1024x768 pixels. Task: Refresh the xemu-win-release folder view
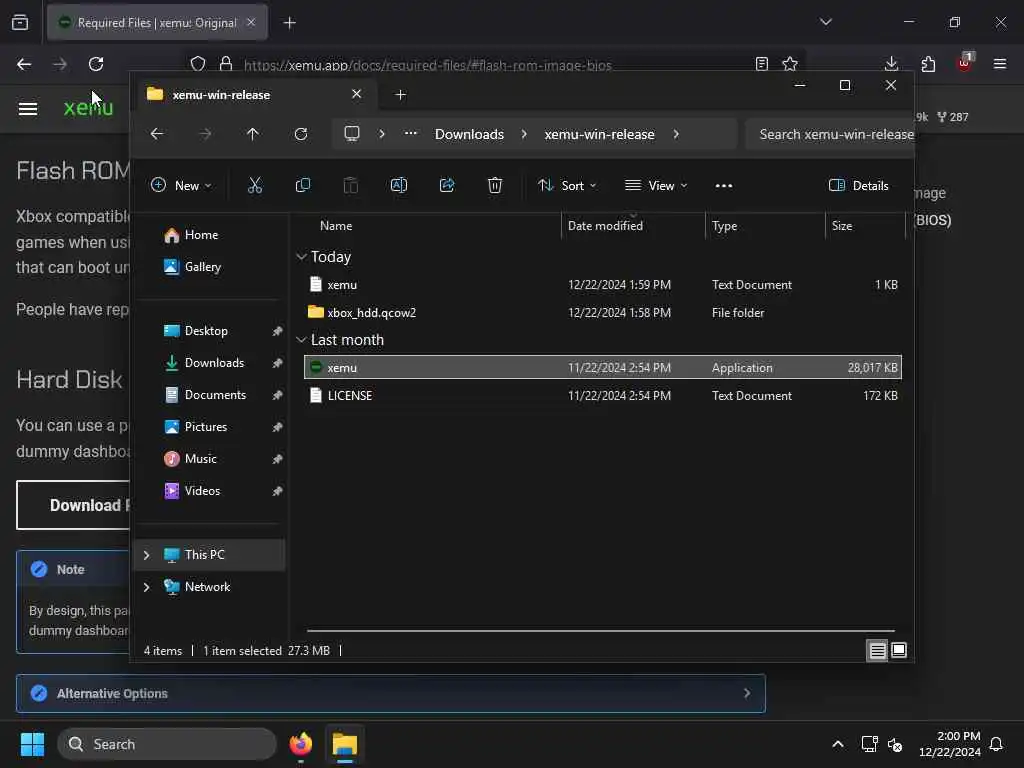(x=300, y=134)
